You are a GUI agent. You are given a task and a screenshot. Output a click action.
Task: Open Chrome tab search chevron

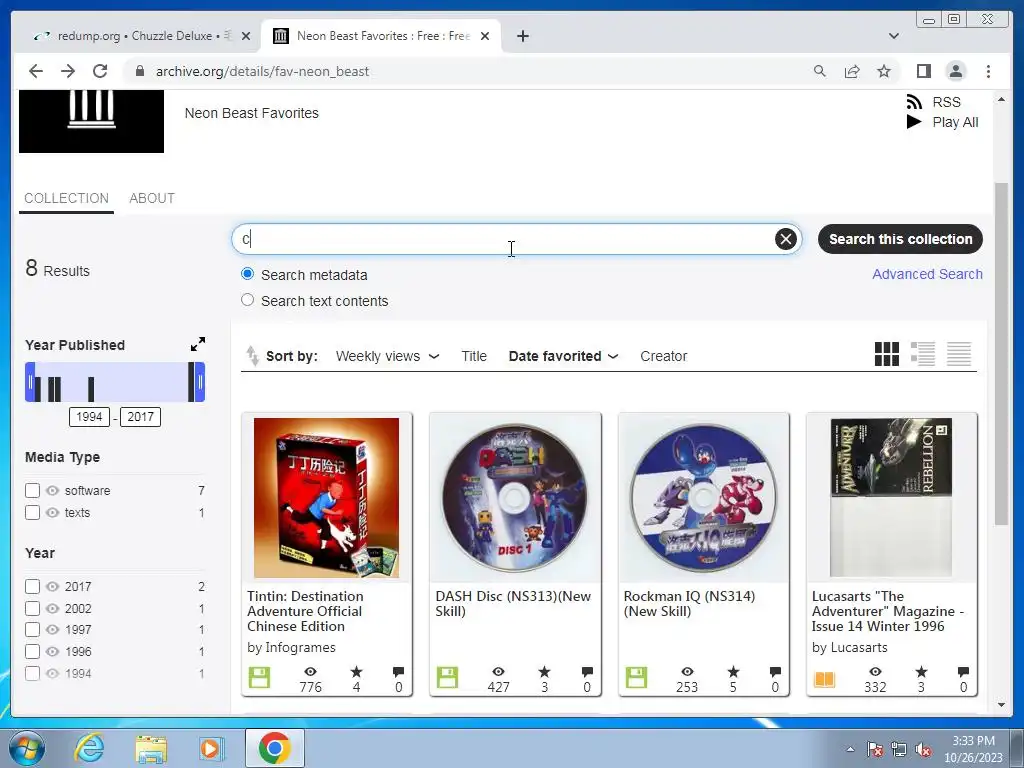click(893, 36)
